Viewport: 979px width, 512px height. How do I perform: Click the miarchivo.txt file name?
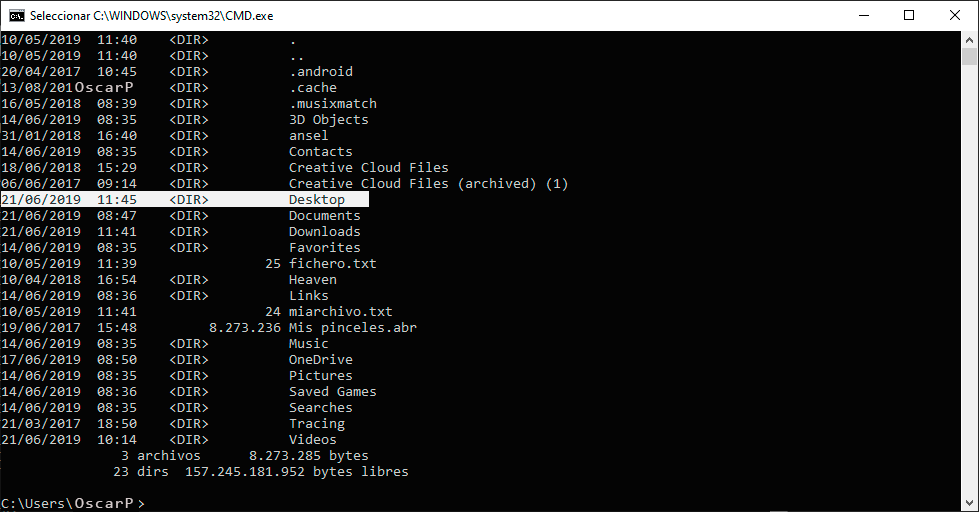pos(340,312)
